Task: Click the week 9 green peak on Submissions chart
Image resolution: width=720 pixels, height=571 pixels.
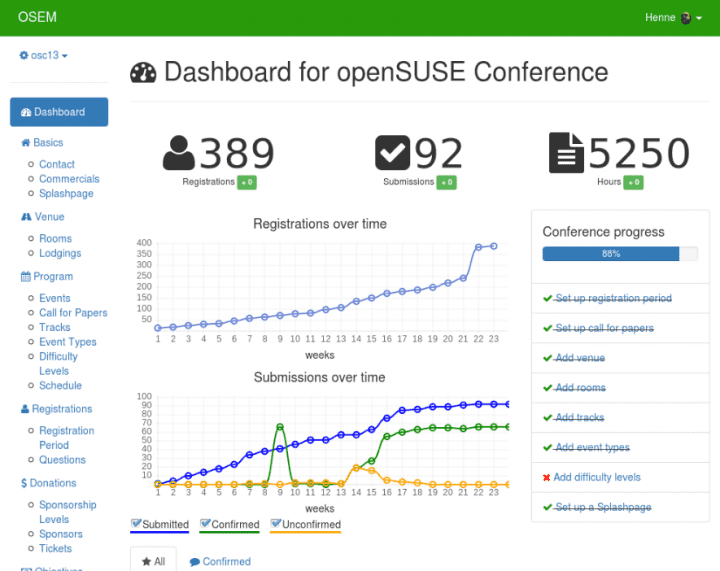Action: (x=280, y=427)
